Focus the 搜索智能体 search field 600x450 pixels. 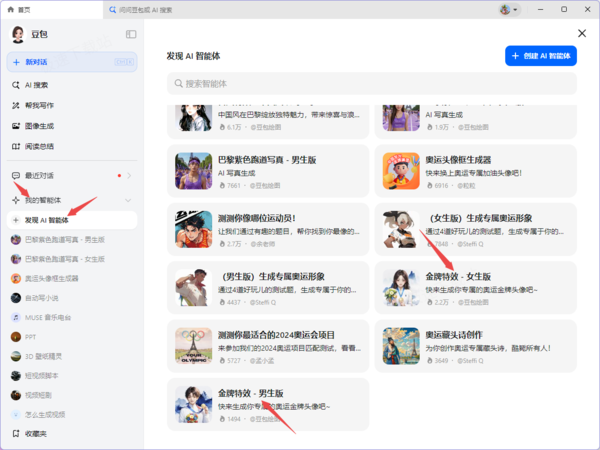point(372,83)
